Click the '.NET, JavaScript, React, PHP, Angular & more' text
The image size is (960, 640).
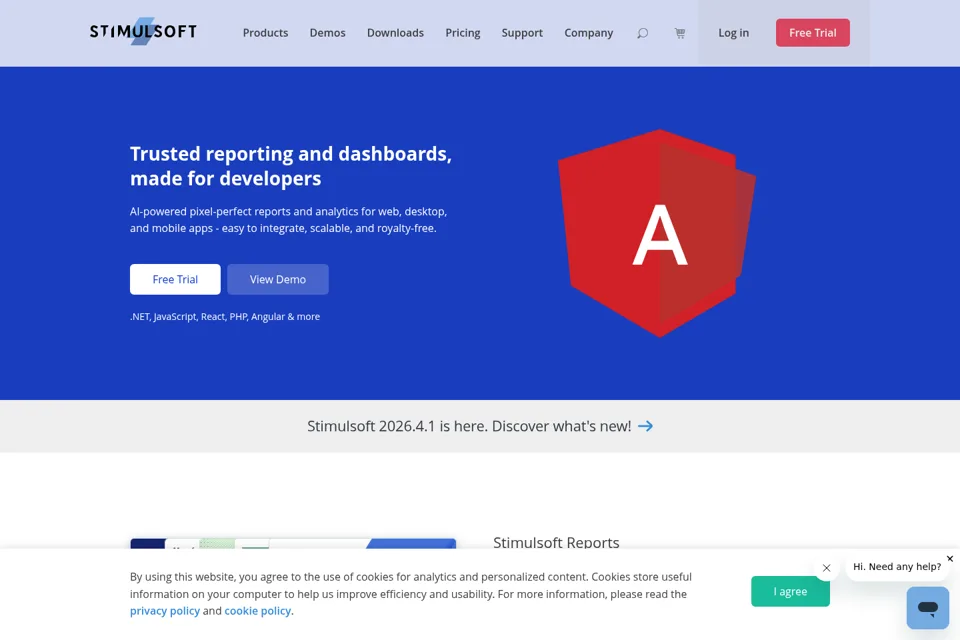coord(225,317)
